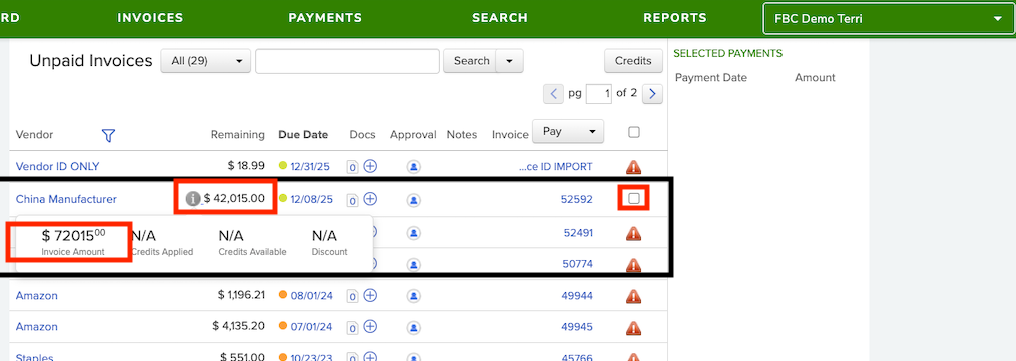Open the SEARCH tab
The height and width of the screenshot is (361, 1016).
(x=500, y=17)
